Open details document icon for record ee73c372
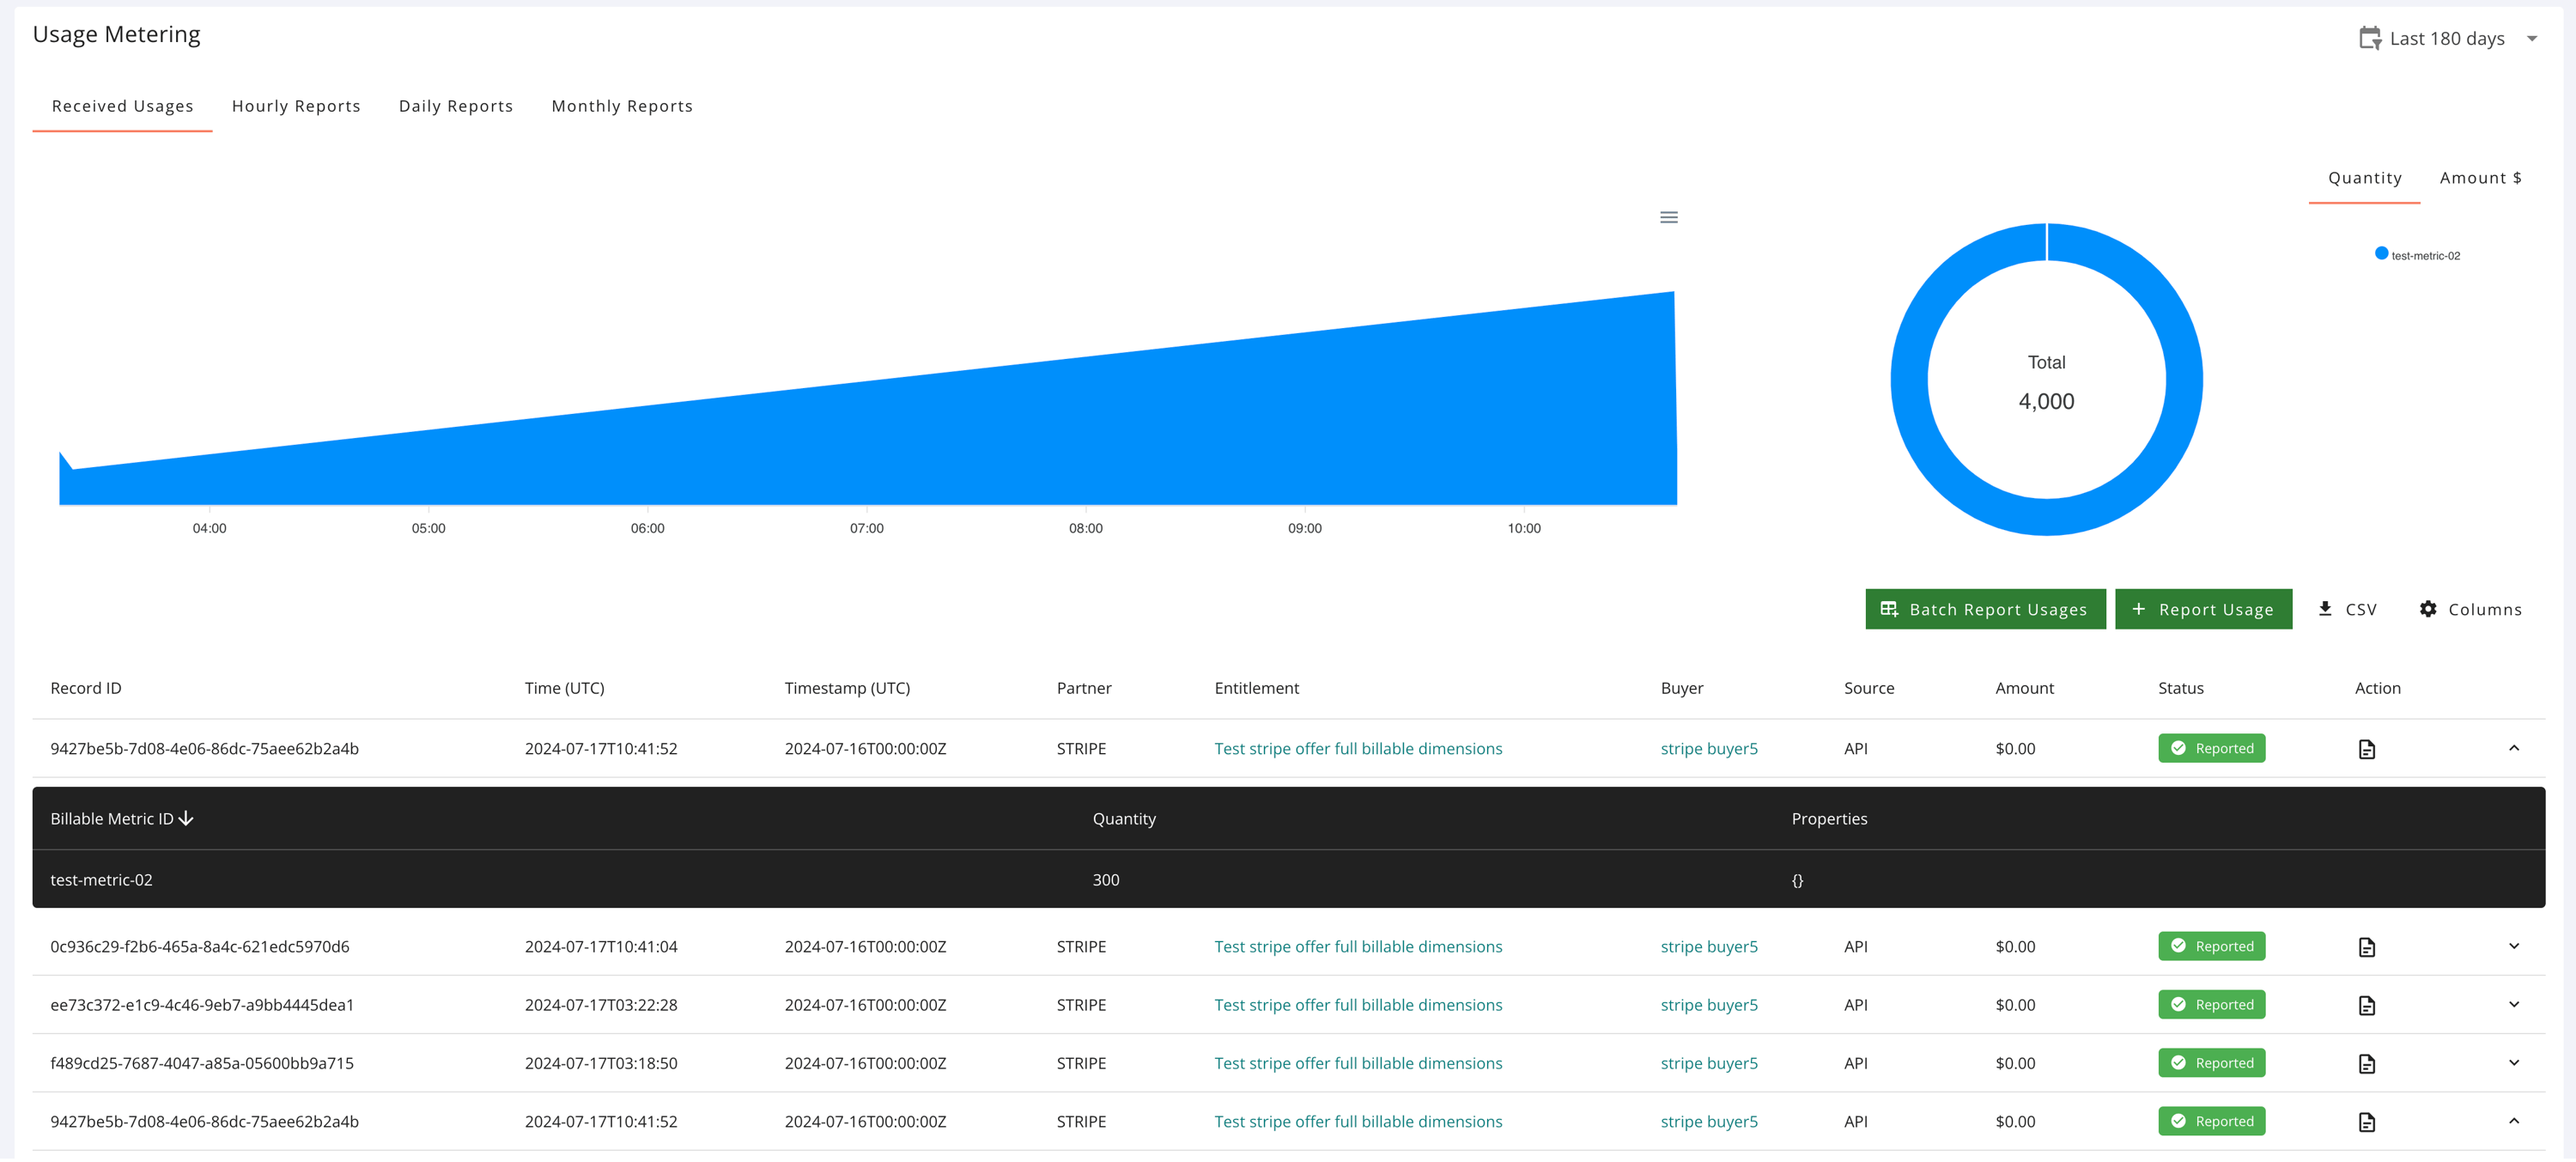The image size is (2576, 1162). 2366,1006
